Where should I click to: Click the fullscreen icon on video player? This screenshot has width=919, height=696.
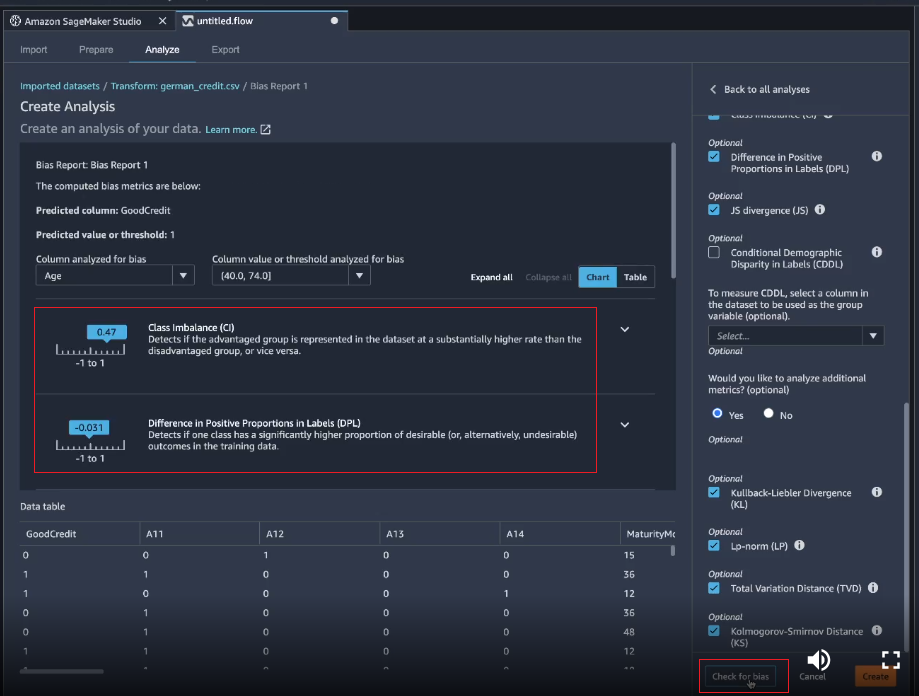tap(890, 659)
